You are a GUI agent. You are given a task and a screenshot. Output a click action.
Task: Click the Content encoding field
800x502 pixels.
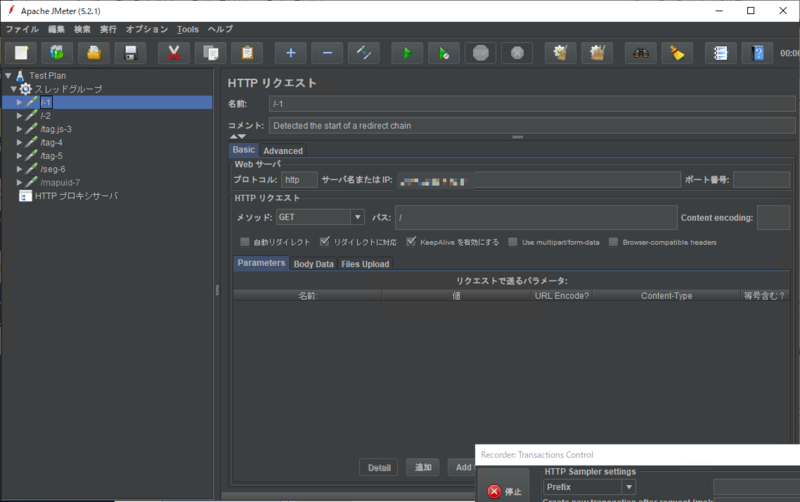(x=773, y=218)
